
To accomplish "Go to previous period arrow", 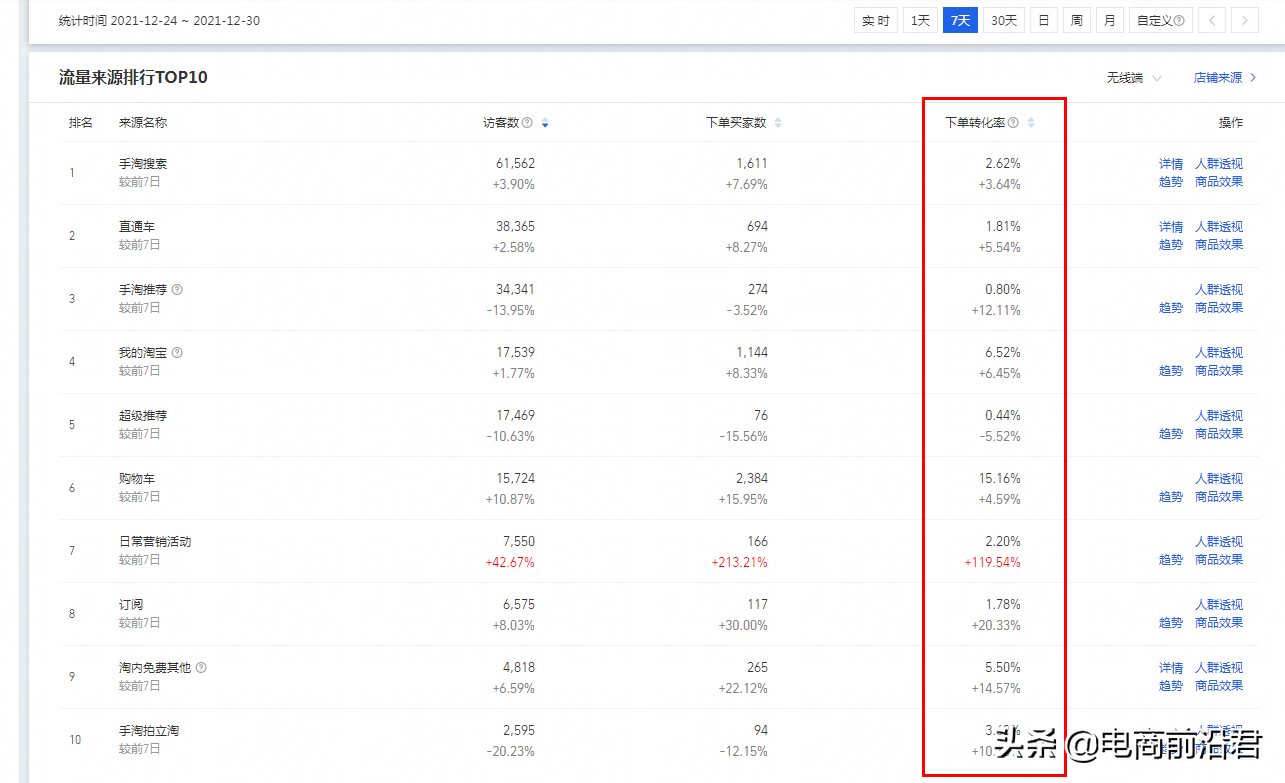I will 1211,20.
